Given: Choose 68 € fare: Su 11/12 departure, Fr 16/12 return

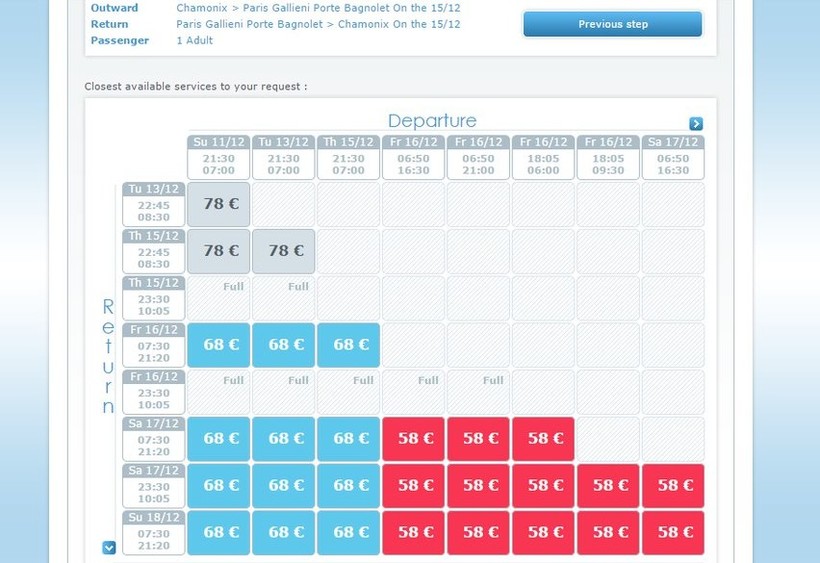Looking at the screenshot, I should tap(219, 345).
